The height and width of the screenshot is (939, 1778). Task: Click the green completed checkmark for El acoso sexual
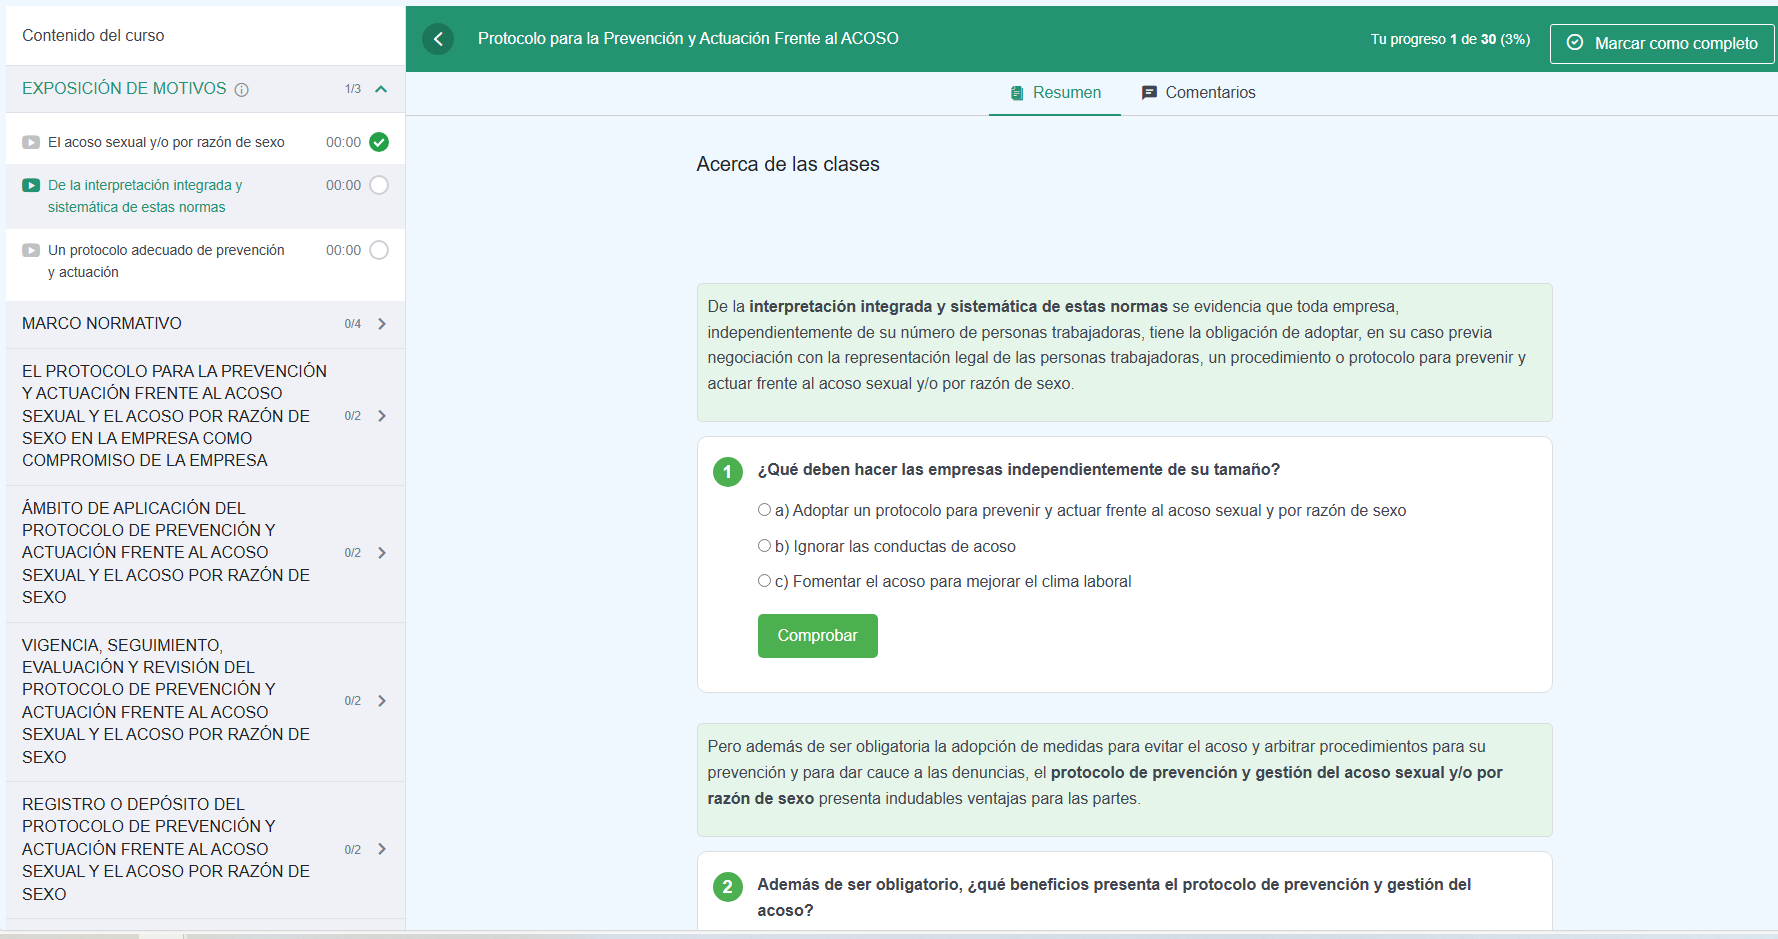point(379,142)
